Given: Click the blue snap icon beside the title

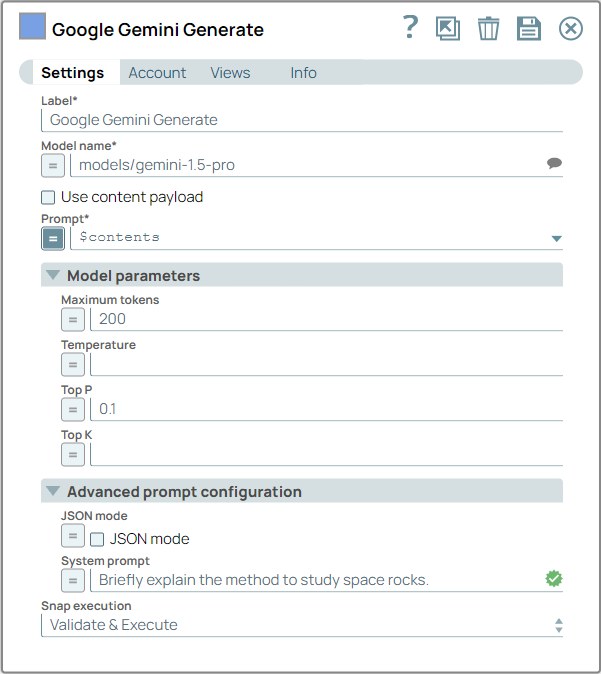Looking at the screenshot, I should point(33,28).
